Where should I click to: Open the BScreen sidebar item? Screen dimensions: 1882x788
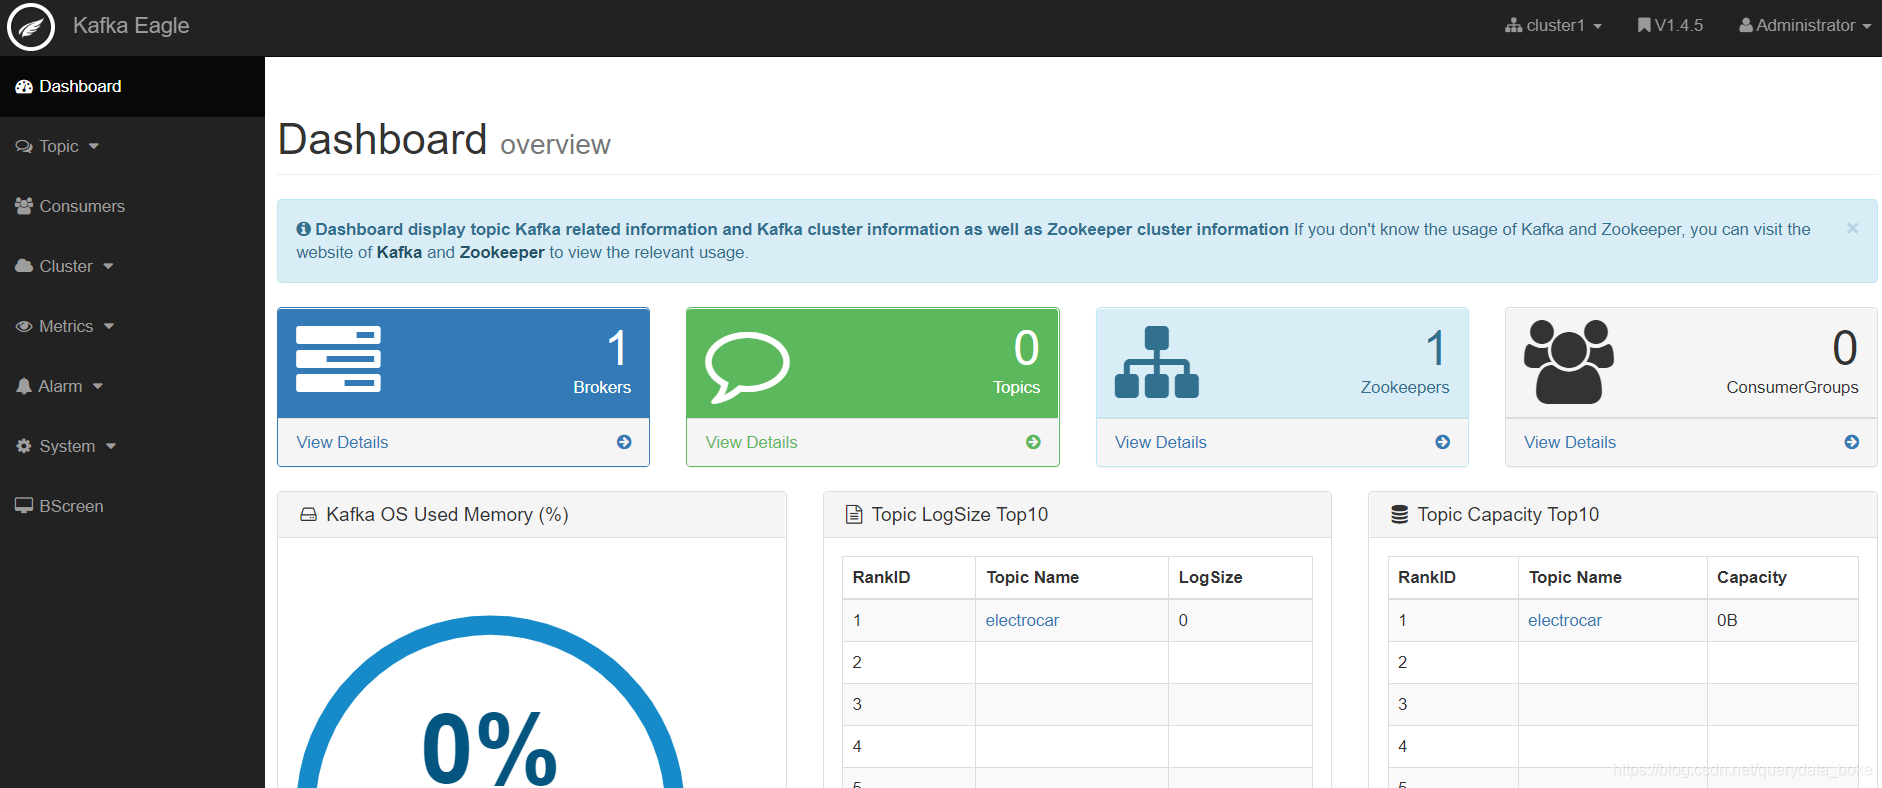pos(132,506)
